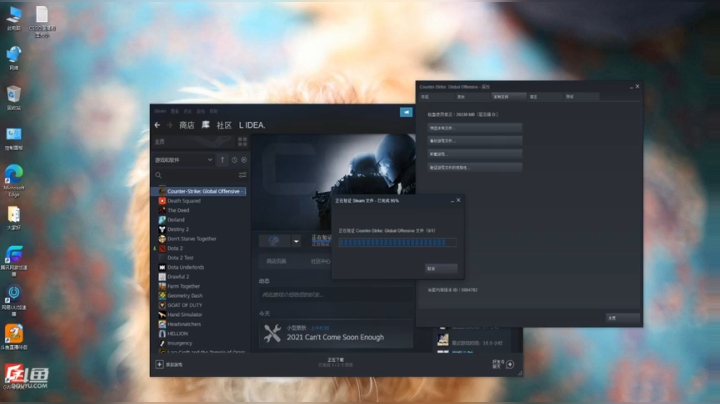Click the ready-to-play filter icon
Image resolution: width=720 pixels, height=404 pixels.
click(244, 160)
